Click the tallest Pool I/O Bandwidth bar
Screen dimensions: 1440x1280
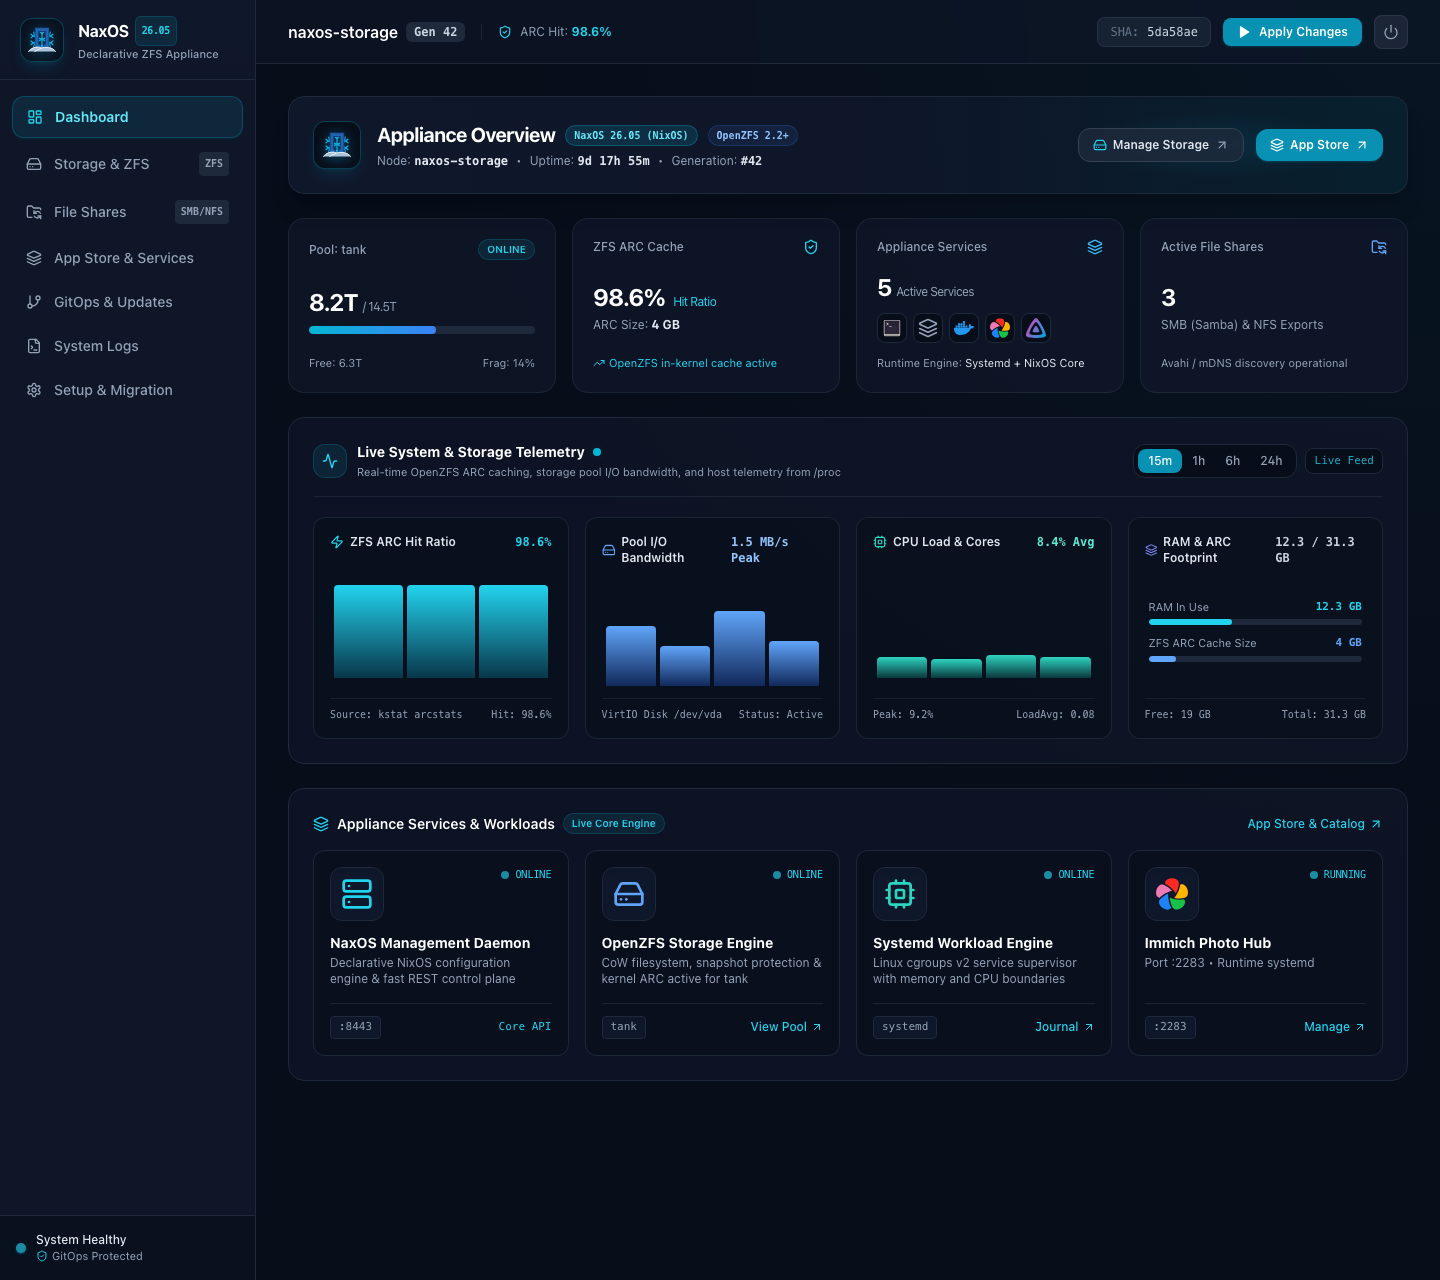click(739, 648)
